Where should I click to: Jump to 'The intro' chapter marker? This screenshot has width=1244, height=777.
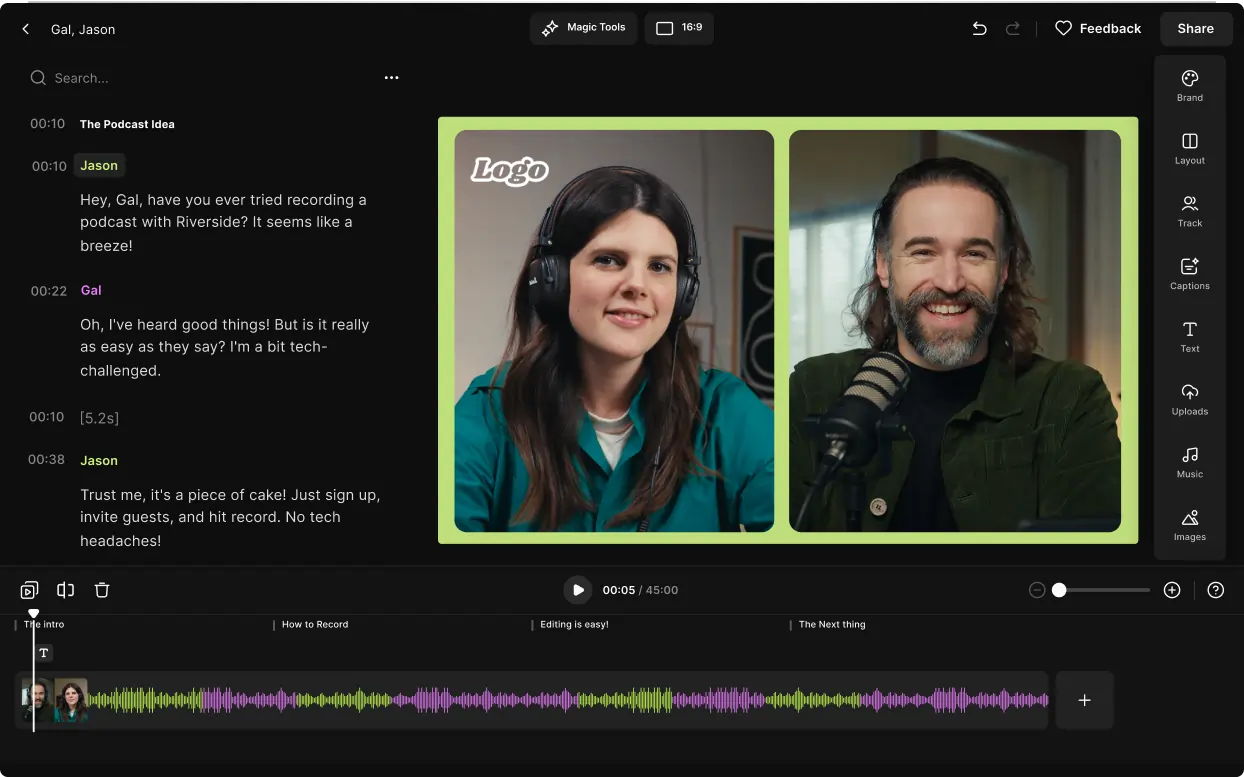43,624
